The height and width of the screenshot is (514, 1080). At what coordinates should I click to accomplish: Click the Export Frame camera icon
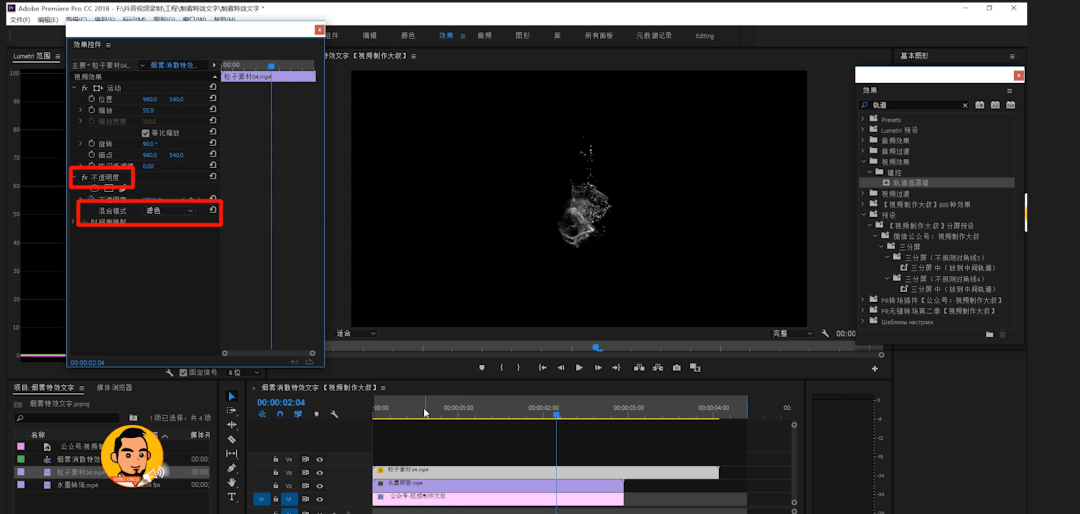(677, 368)
